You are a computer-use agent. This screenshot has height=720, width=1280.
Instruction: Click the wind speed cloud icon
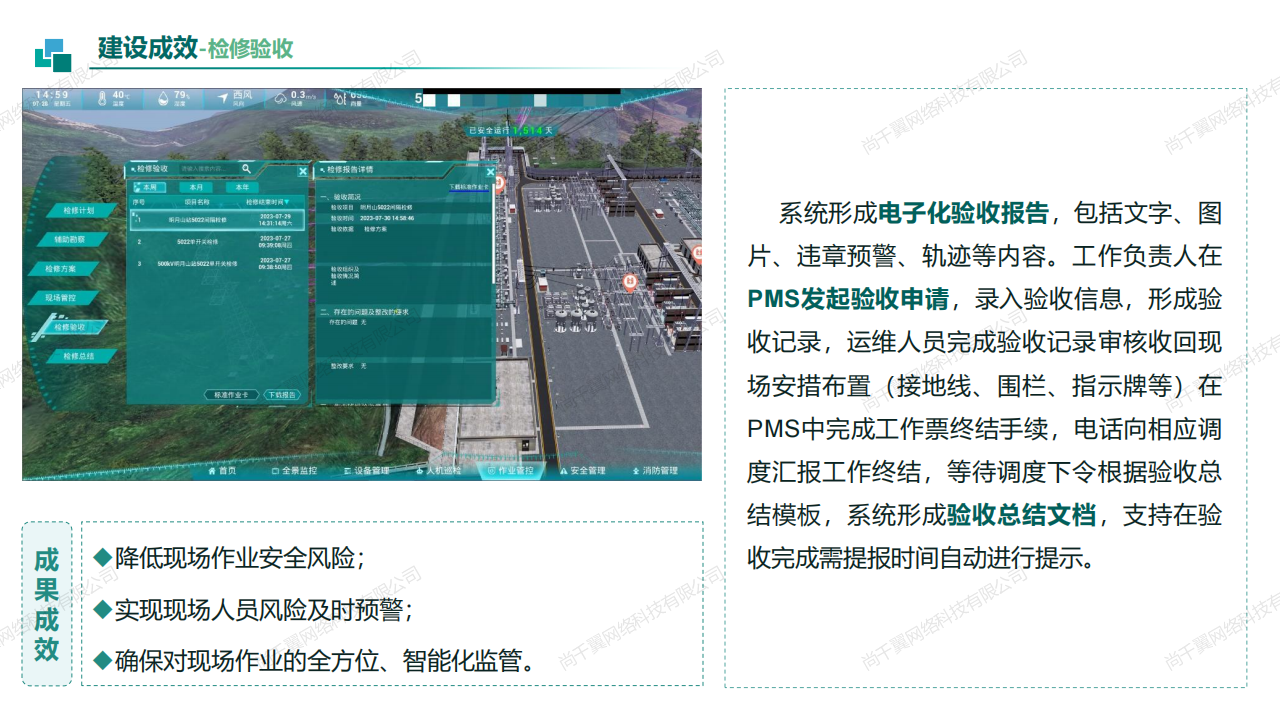281,98
